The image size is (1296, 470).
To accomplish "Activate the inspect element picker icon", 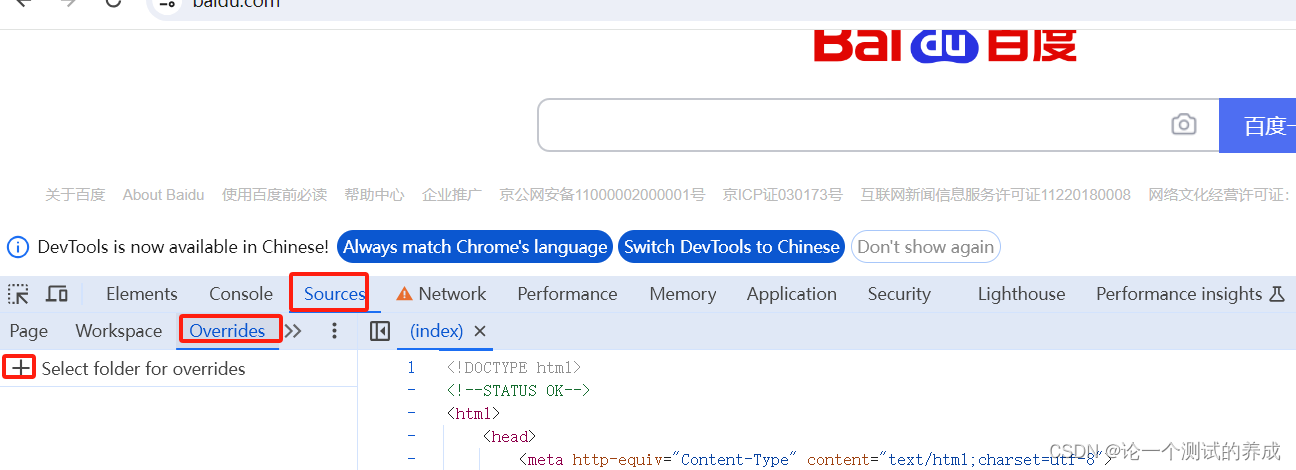I will click(18, 294).
